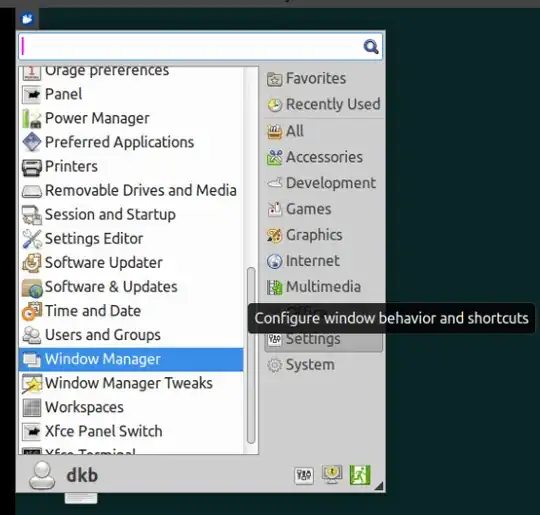Select Games category
This screenshot has height=515, width=540.
point(324,209)
